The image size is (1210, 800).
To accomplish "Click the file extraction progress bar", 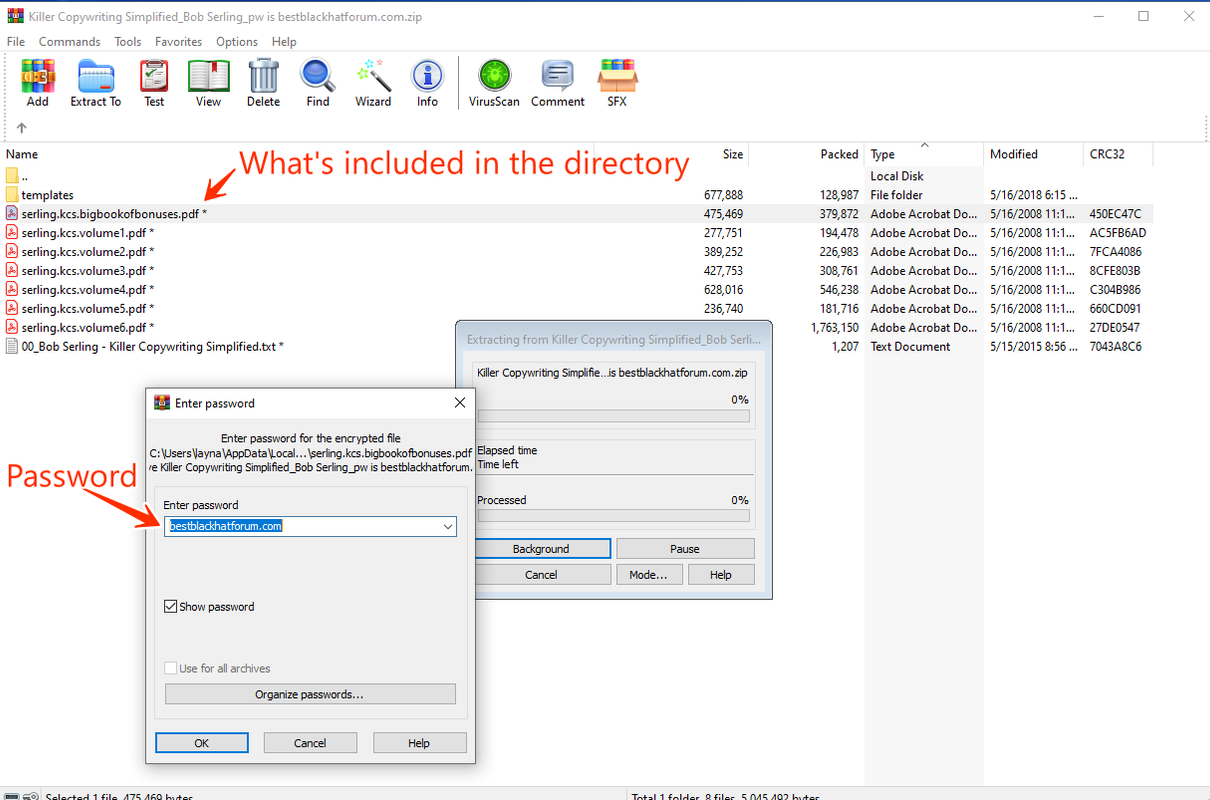I will tap(613, 416).
